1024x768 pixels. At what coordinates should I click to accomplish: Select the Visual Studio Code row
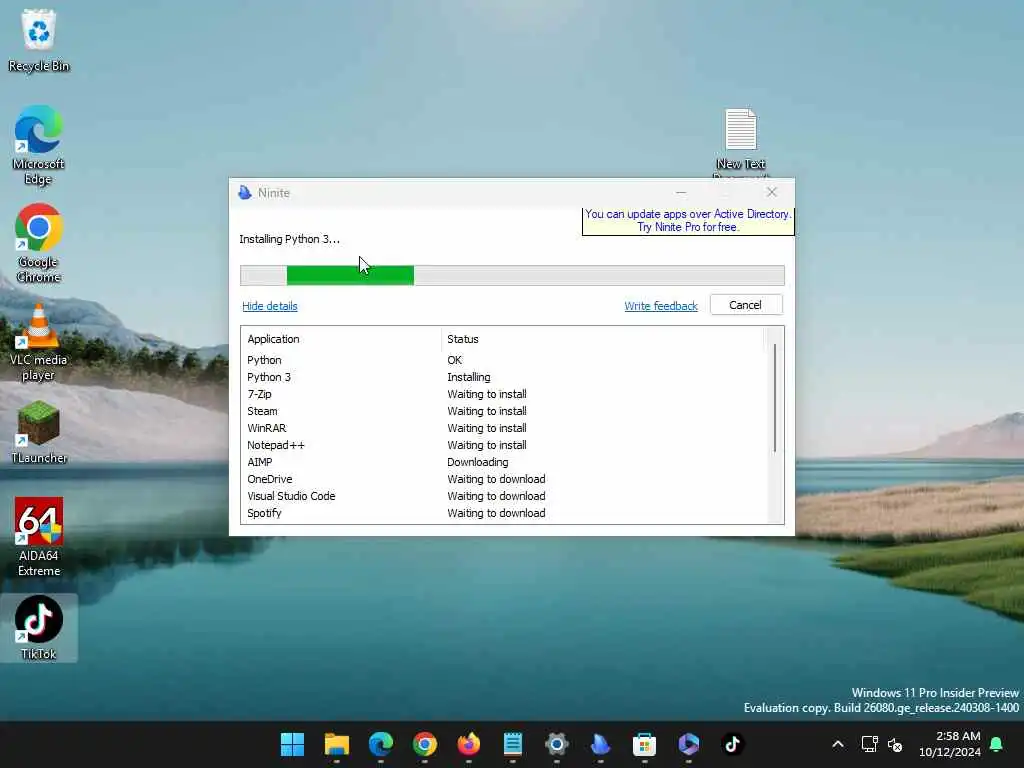[x=503, y=496]
